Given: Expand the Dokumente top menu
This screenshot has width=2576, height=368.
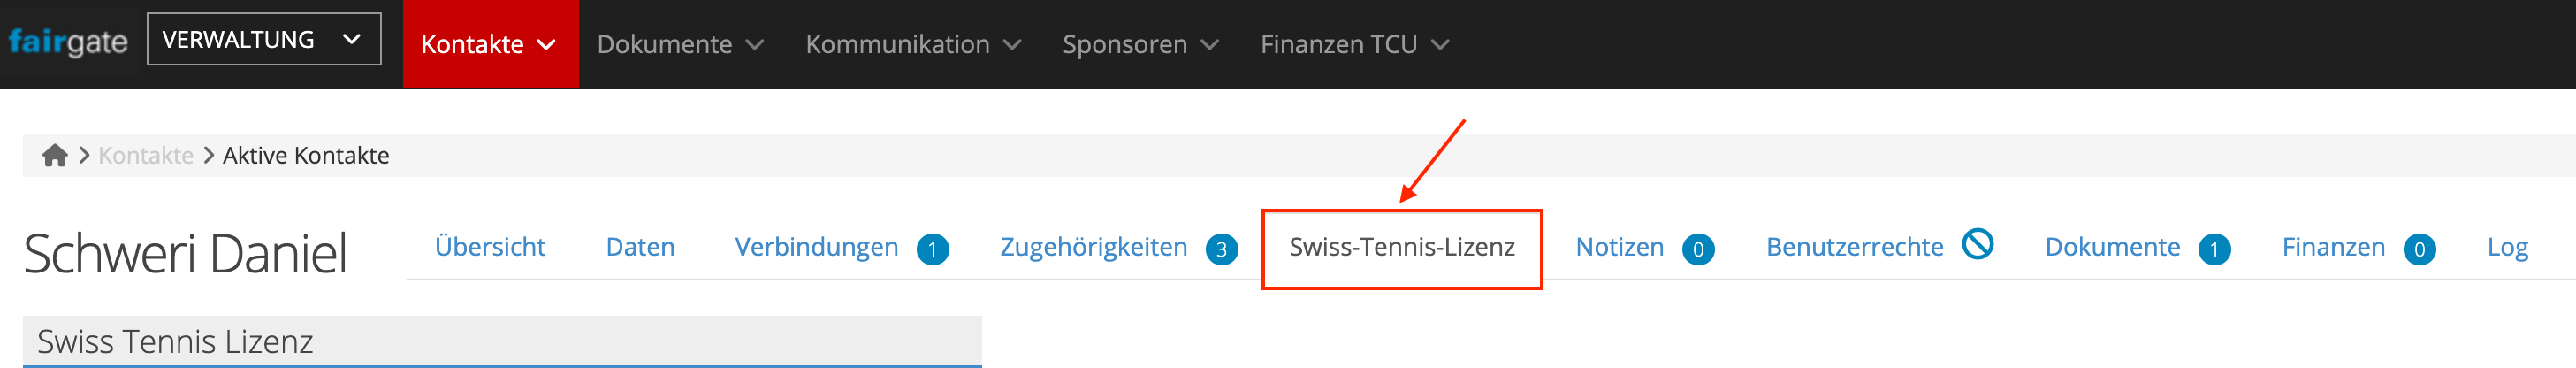Looking at the screenshot, I should click(x=680, y=44).
